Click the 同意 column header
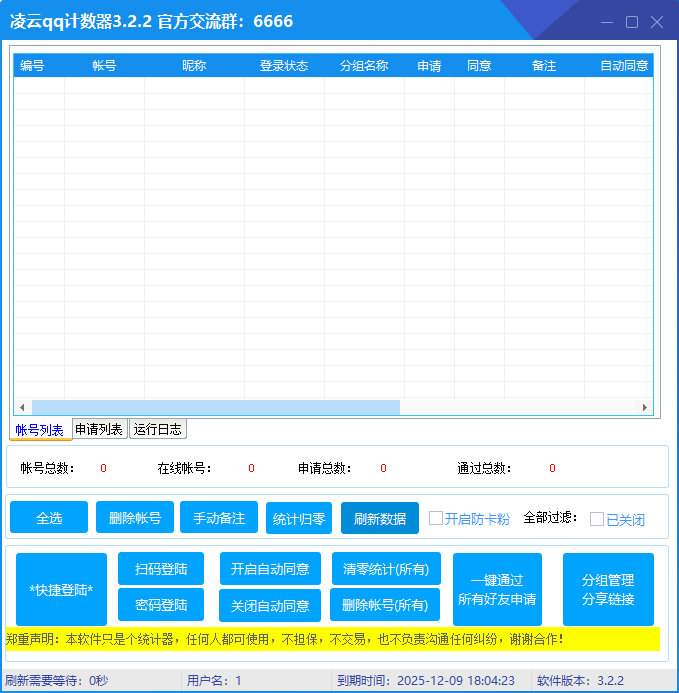This screenshot has width=679, height=693. tap(479, 65)
